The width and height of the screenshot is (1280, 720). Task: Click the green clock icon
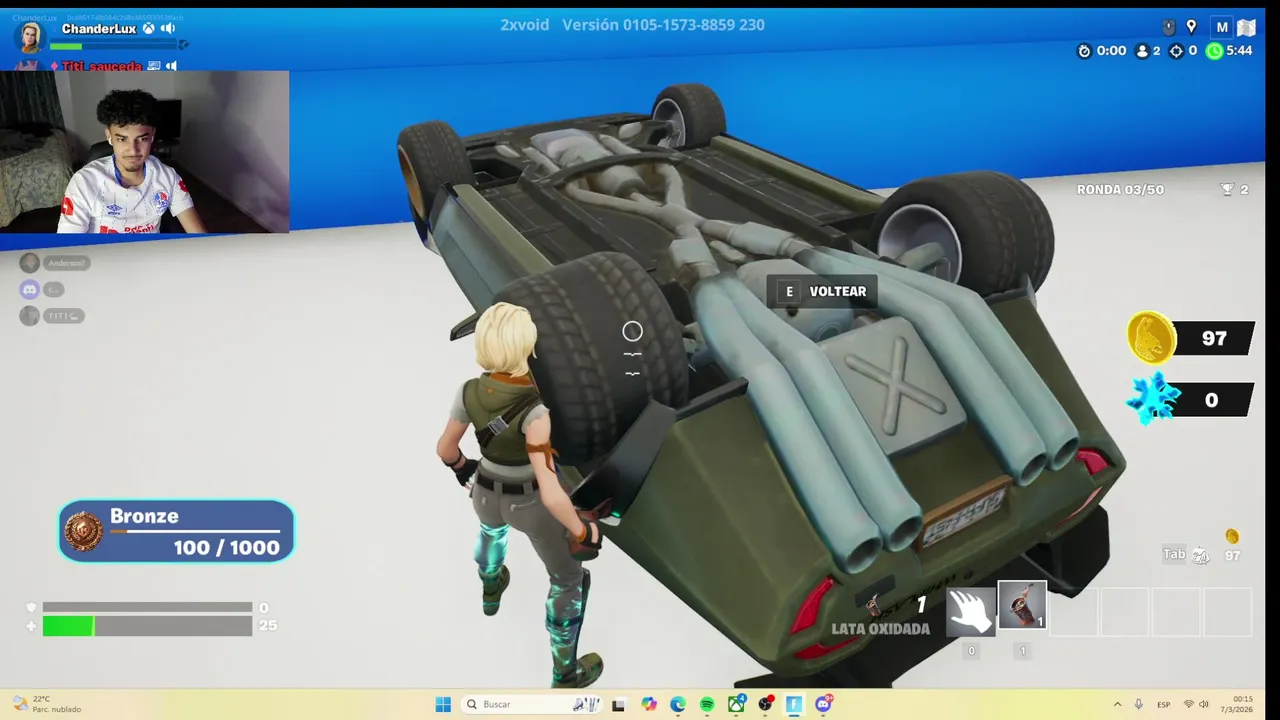(x=1214, y=51)
